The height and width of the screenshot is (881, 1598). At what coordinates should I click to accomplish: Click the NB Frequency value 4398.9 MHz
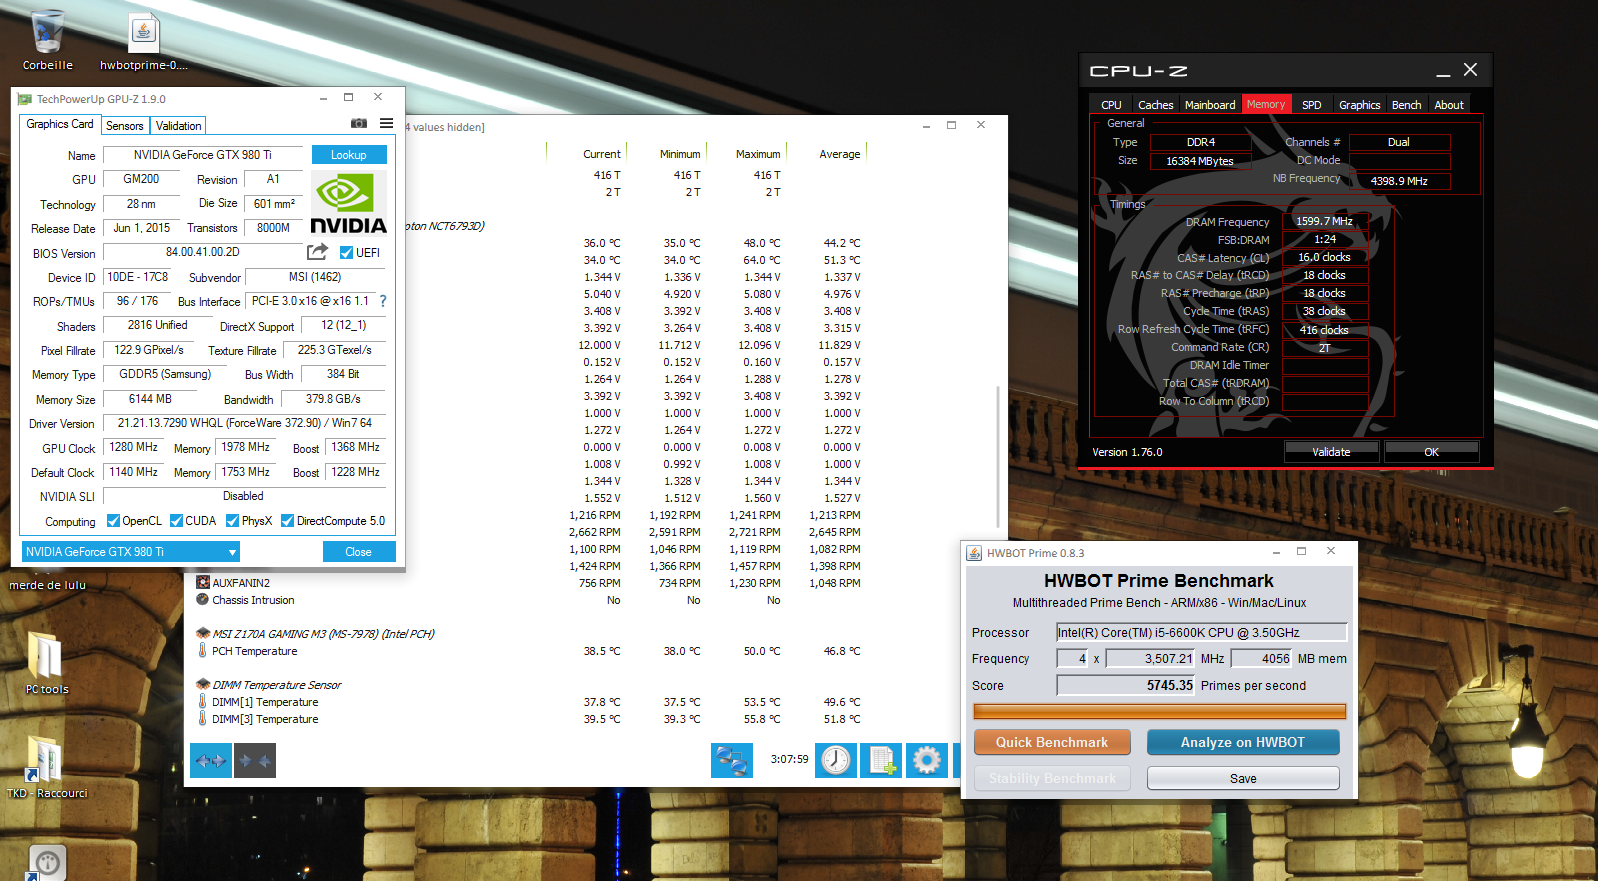[x=1399, y=181]
